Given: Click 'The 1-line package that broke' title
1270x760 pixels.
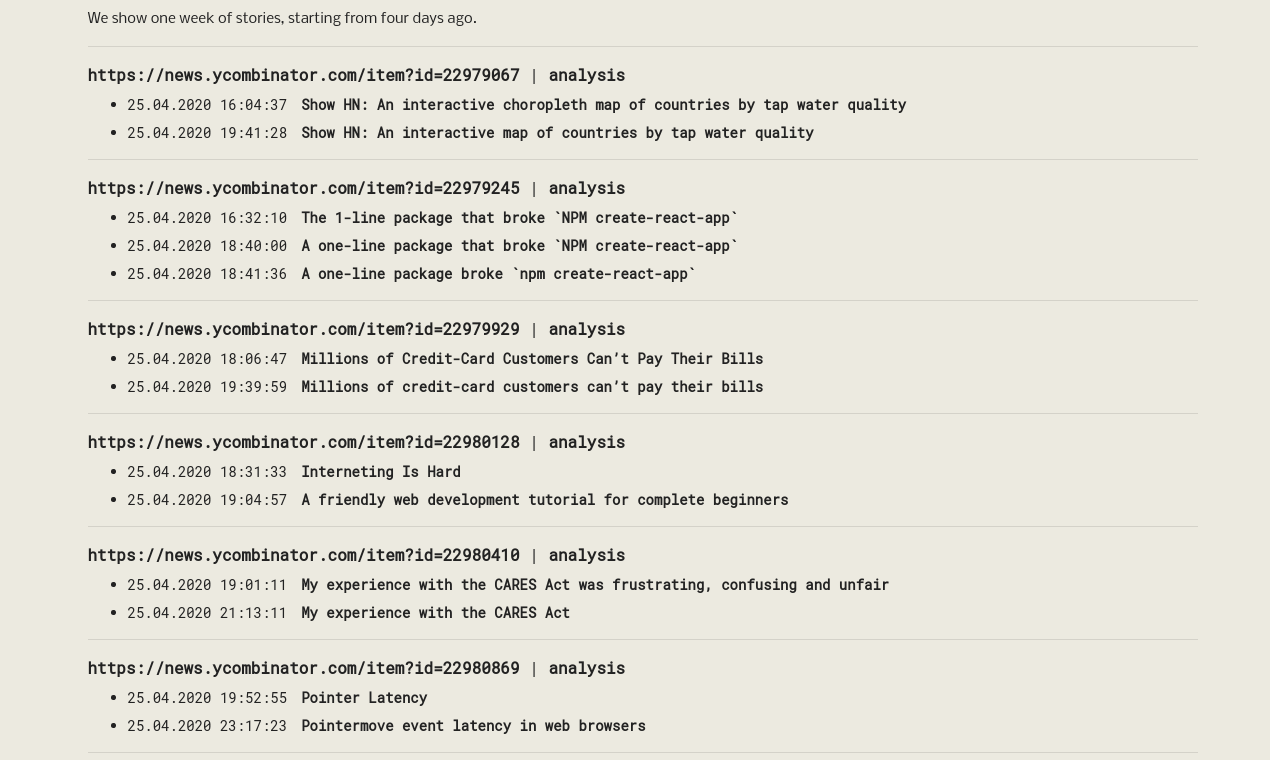Looking at the screenshot, I should pos(519,217).
